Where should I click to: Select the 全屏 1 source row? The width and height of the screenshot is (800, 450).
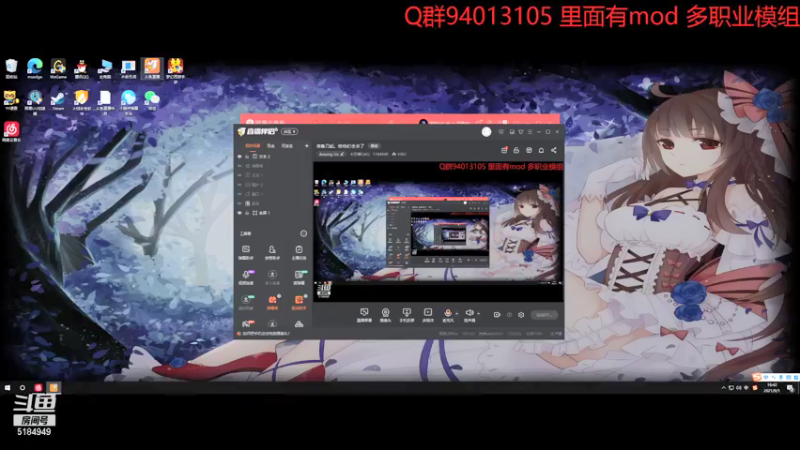[273, 213]
